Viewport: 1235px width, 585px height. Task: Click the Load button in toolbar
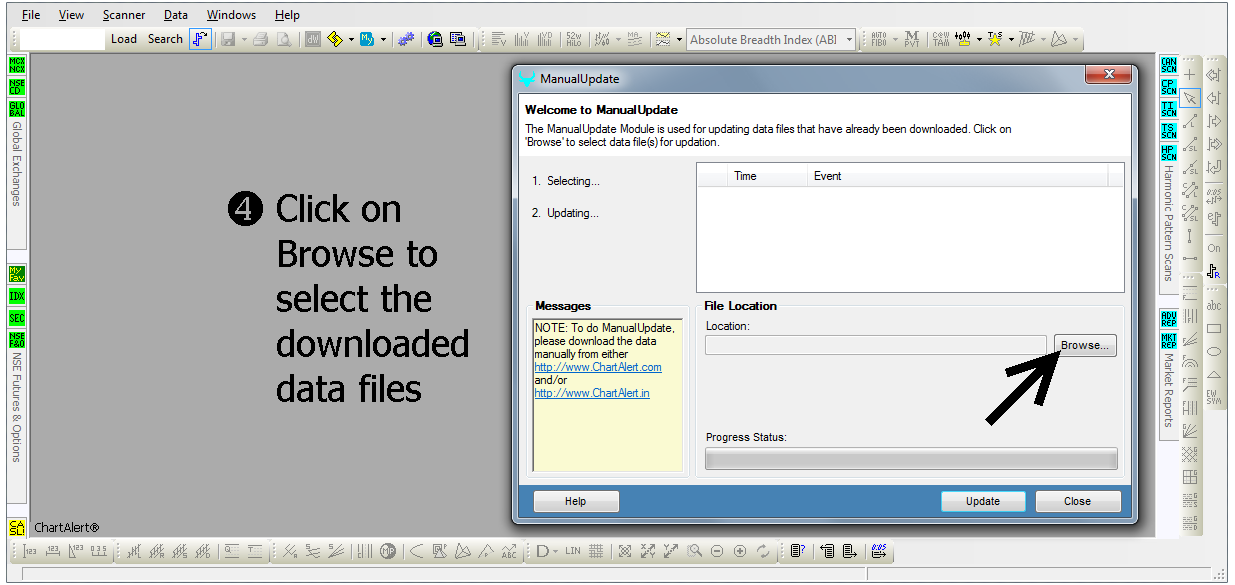124,39
